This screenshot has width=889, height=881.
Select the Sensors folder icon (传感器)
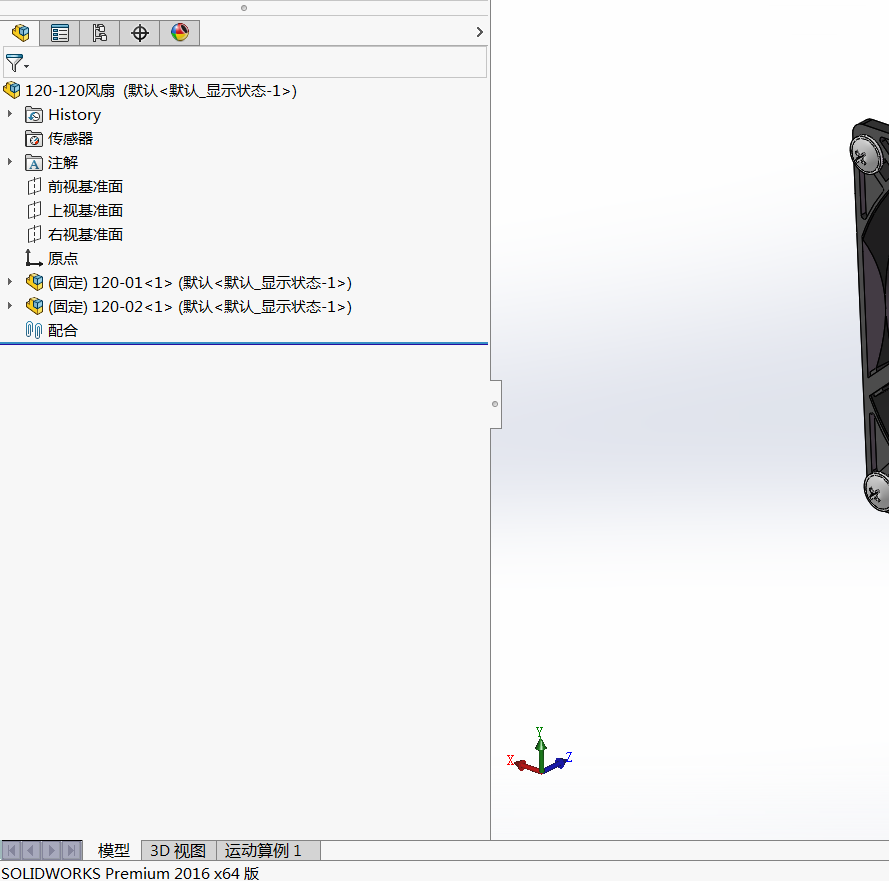tap(34, 139)
